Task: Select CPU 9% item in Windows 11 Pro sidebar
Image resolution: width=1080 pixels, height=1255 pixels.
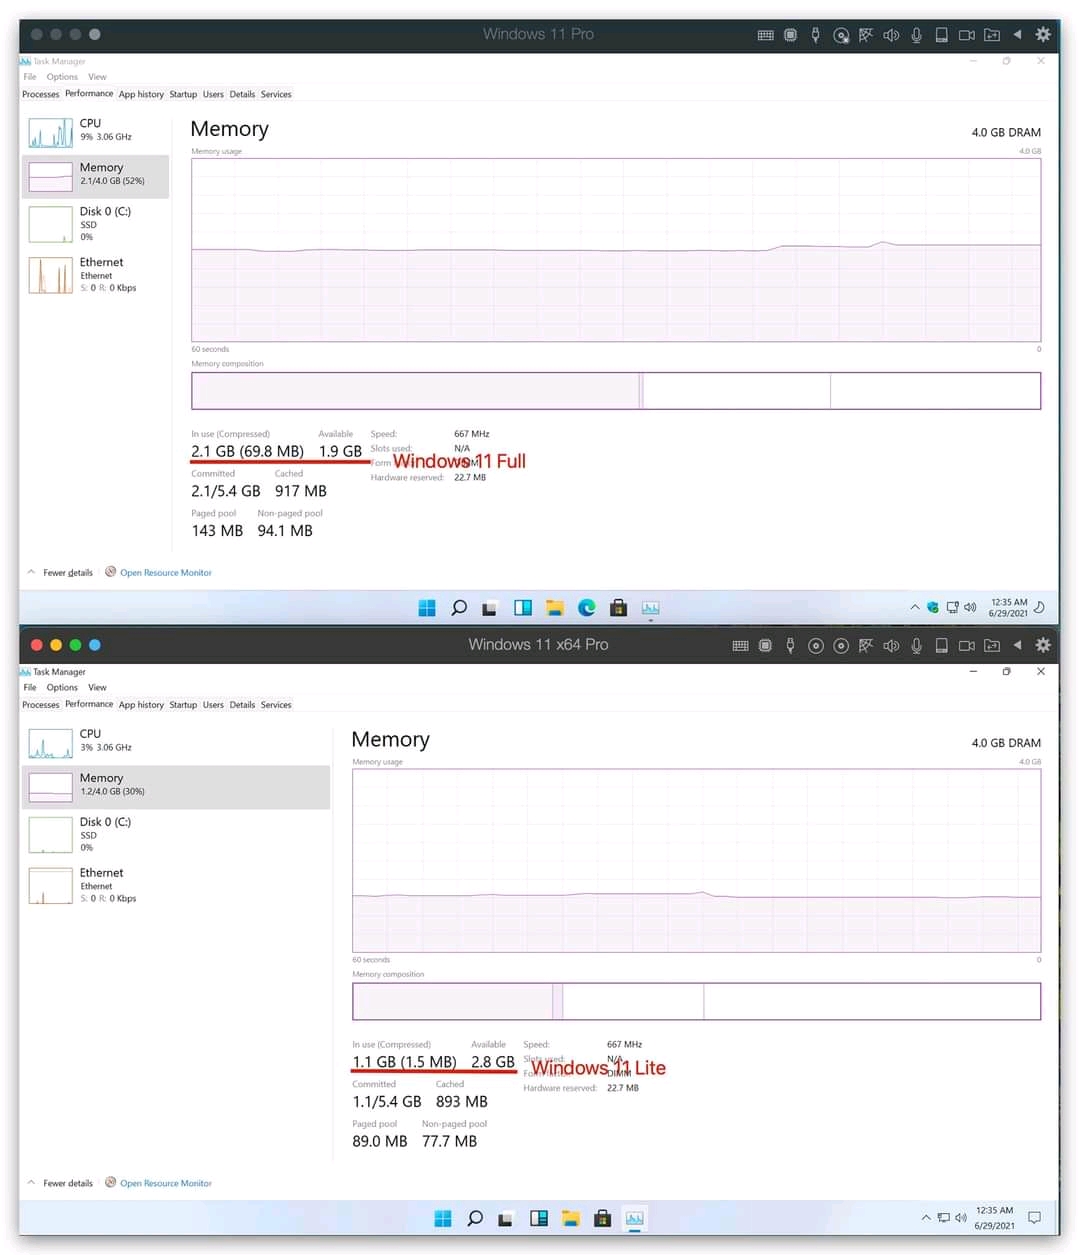Action: coord(95,132)
